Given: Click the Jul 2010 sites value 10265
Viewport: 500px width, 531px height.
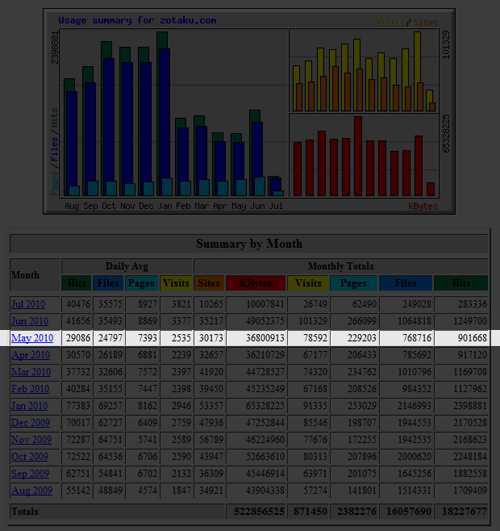Looking at the screenshot, I should click(x=211, y=304).
